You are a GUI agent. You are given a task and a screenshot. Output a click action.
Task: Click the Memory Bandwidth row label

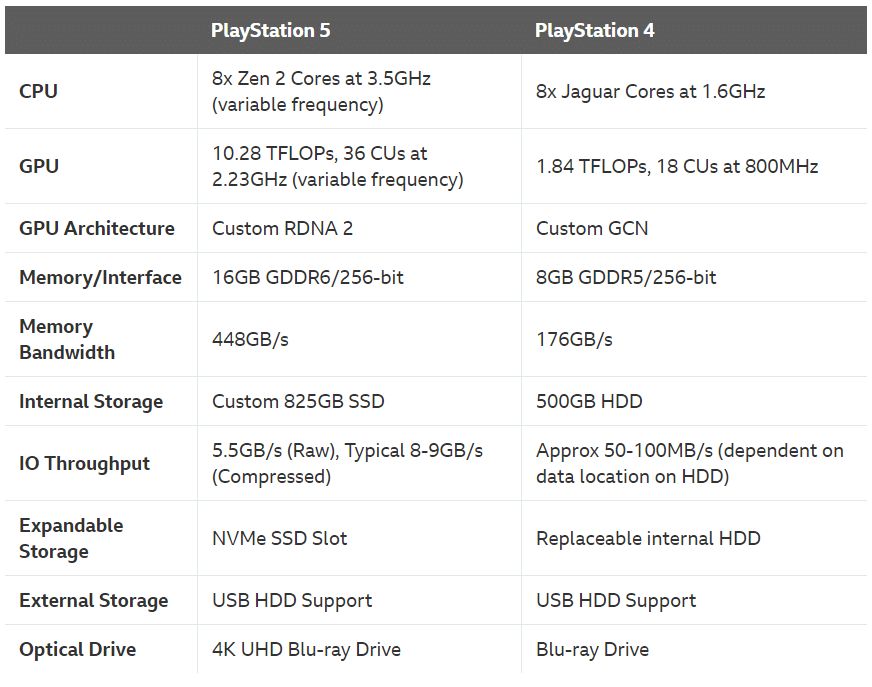pyautogui.click(x=67, y=339)
